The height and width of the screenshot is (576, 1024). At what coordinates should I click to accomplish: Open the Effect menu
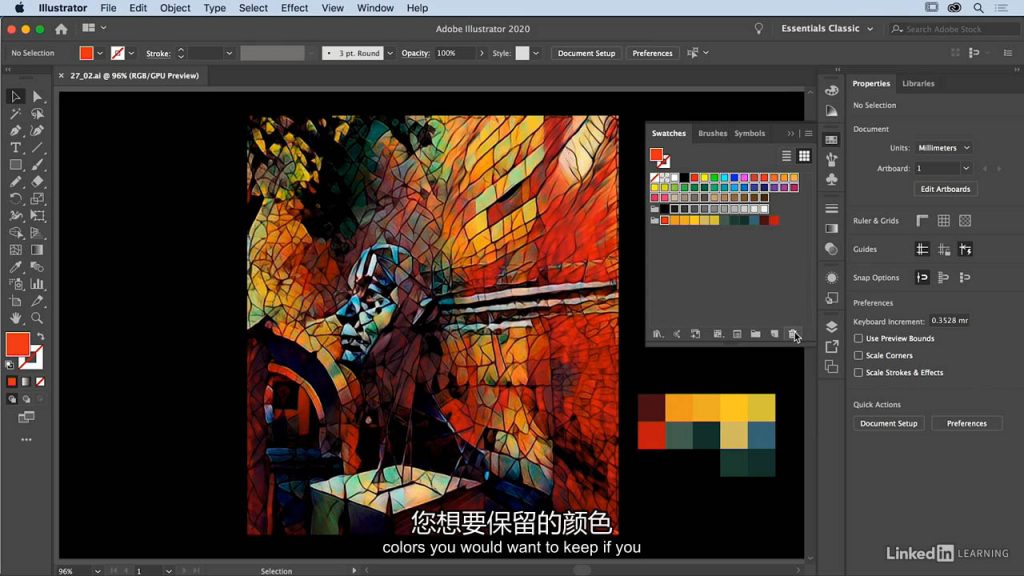tap(294, 8)
